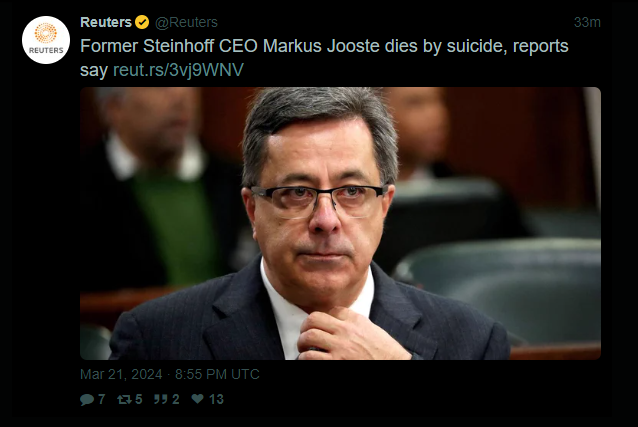This screenshot has width=638, height=427.
Task: Open the @Reuters handle link
Action: coord(186,22)
